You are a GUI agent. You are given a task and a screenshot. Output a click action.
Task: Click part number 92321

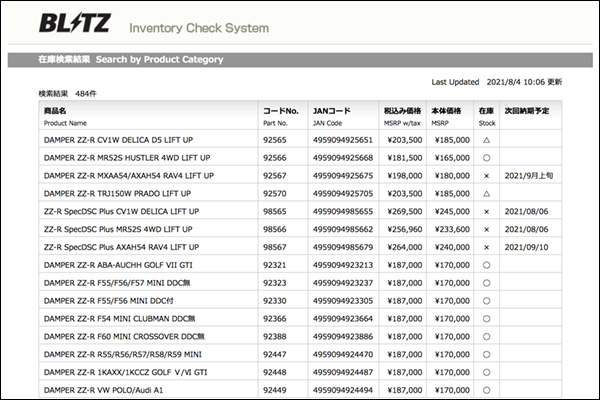[x=275, y=265]
